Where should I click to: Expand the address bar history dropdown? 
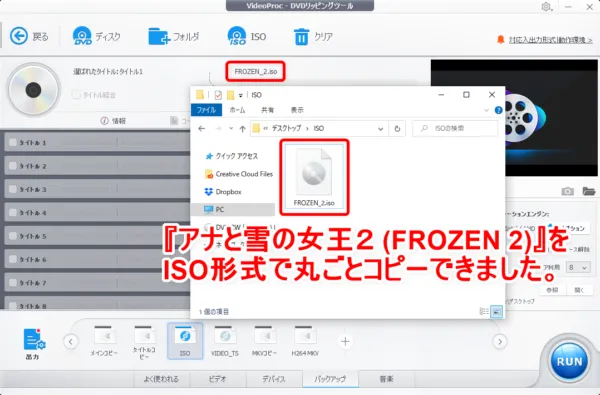tap(380, 129)
